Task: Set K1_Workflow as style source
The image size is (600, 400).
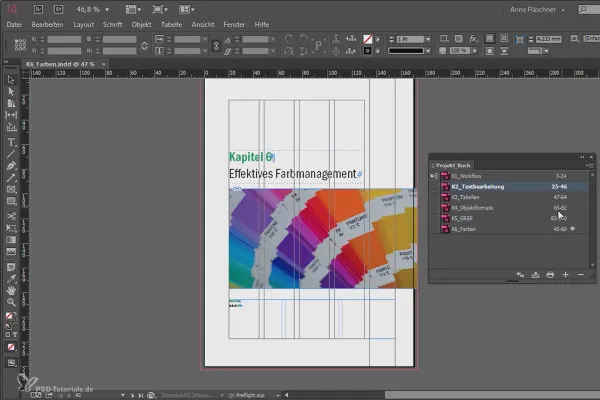Action: (x=433, y=174)
